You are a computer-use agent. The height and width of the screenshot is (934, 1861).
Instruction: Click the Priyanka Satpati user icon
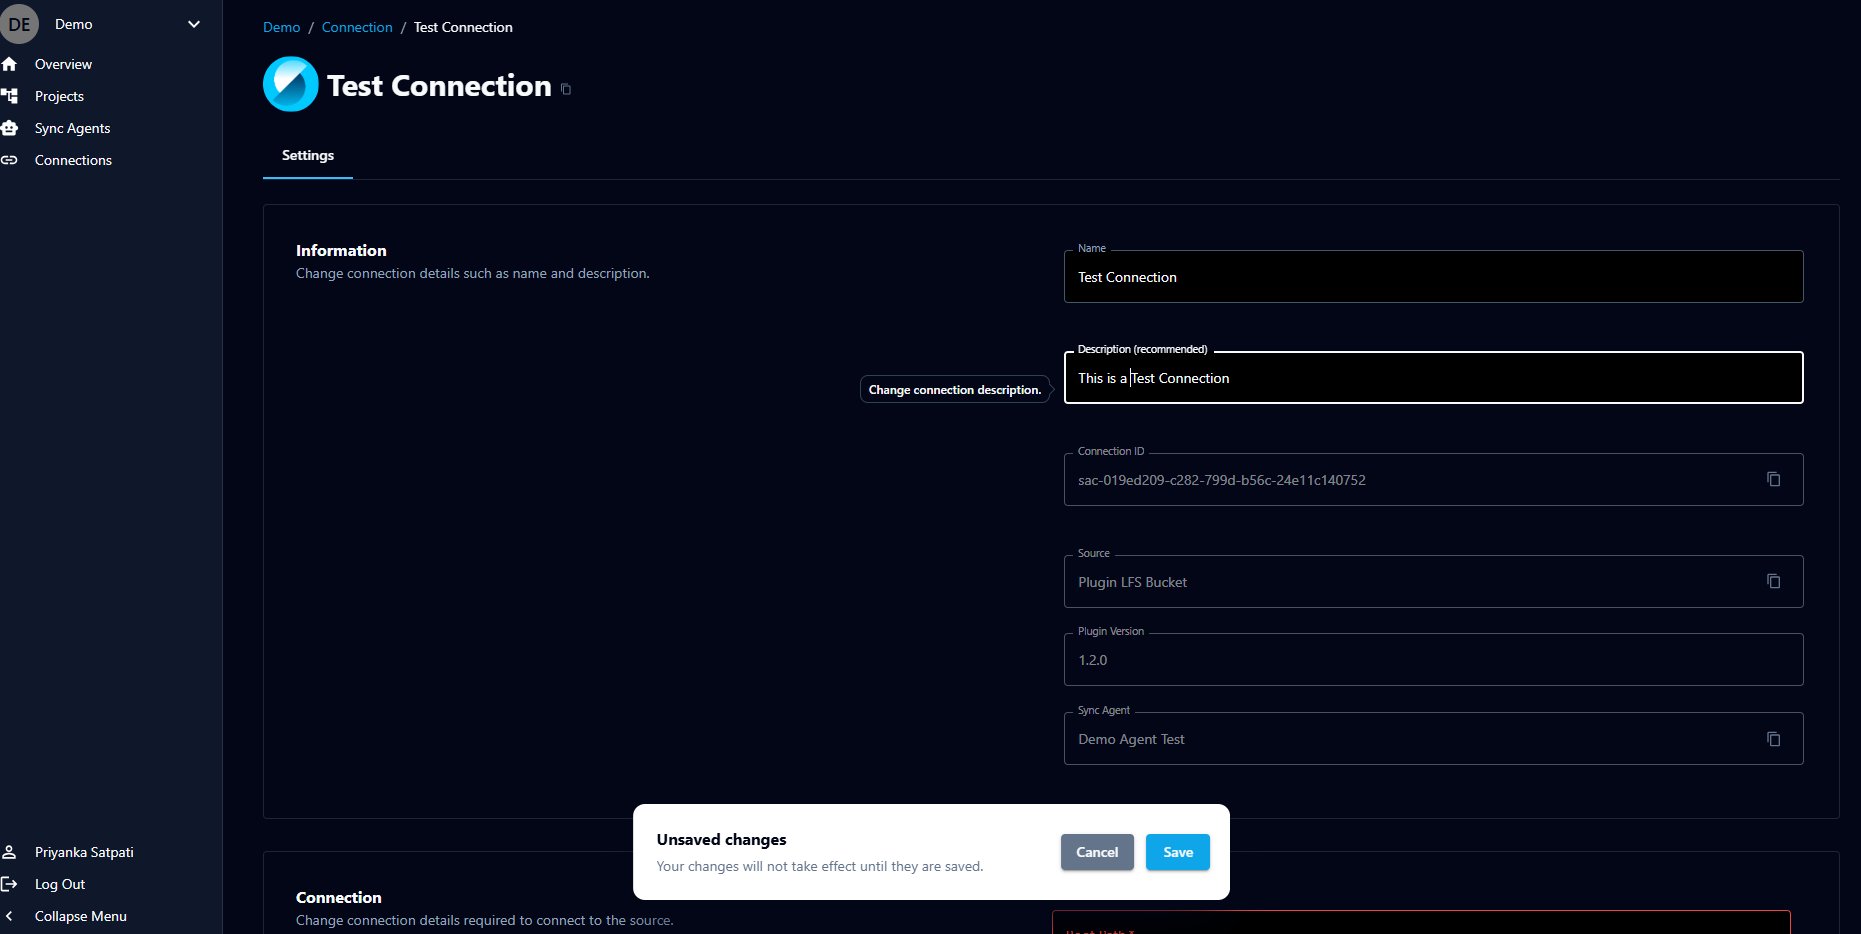10,852
